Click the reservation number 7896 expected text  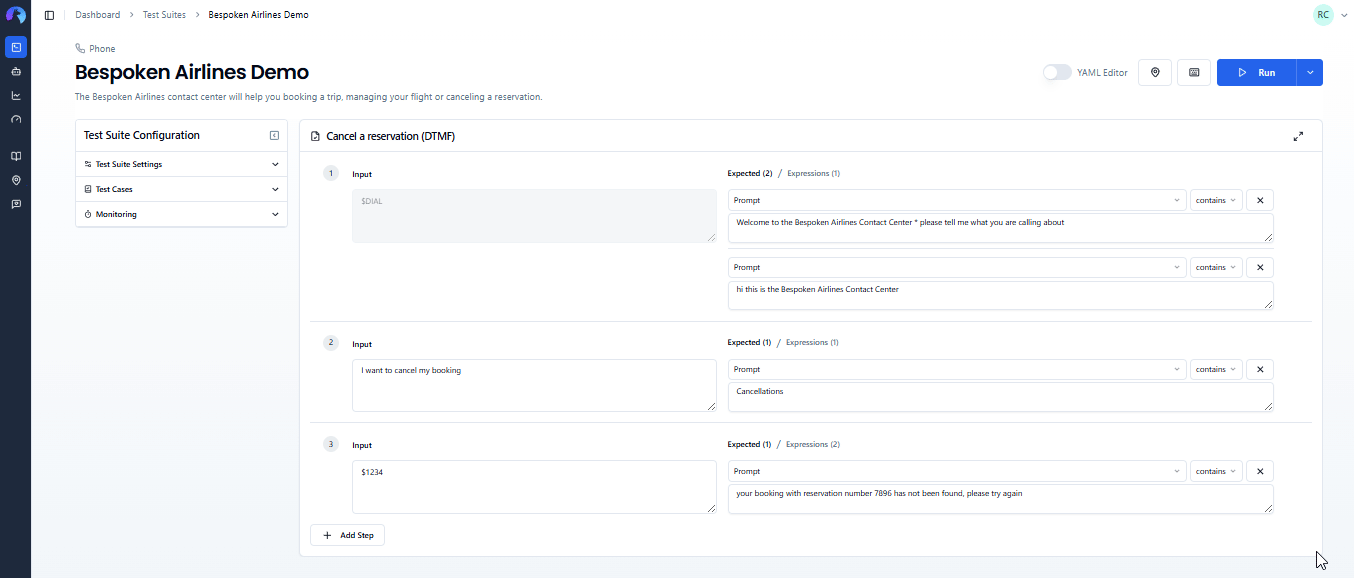tap(1000, 499)
